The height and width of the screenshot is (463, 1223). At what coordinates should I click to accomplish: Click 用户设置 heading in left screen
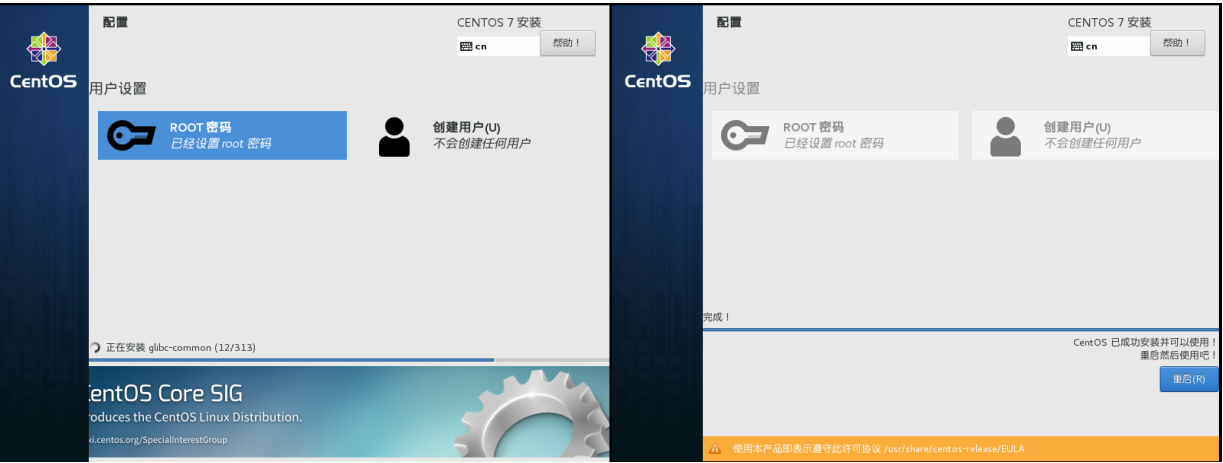(118, 88)
